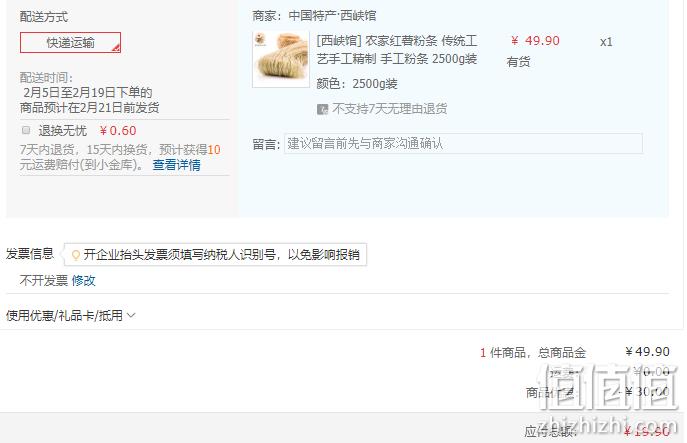Viewport: 687px width, 443px height.
Task: Focus the 留言 message input field
Action: tap(463, 143)
